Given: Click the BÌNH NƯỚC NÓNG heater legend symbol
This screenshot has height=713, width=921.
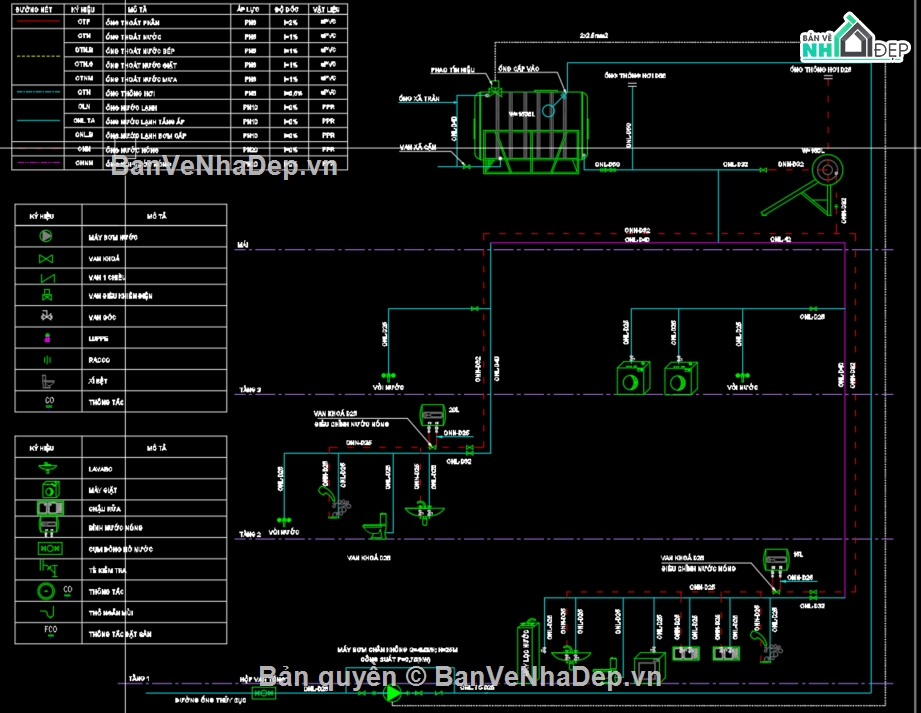Looking at the screenshot, I should coord(49,527).
